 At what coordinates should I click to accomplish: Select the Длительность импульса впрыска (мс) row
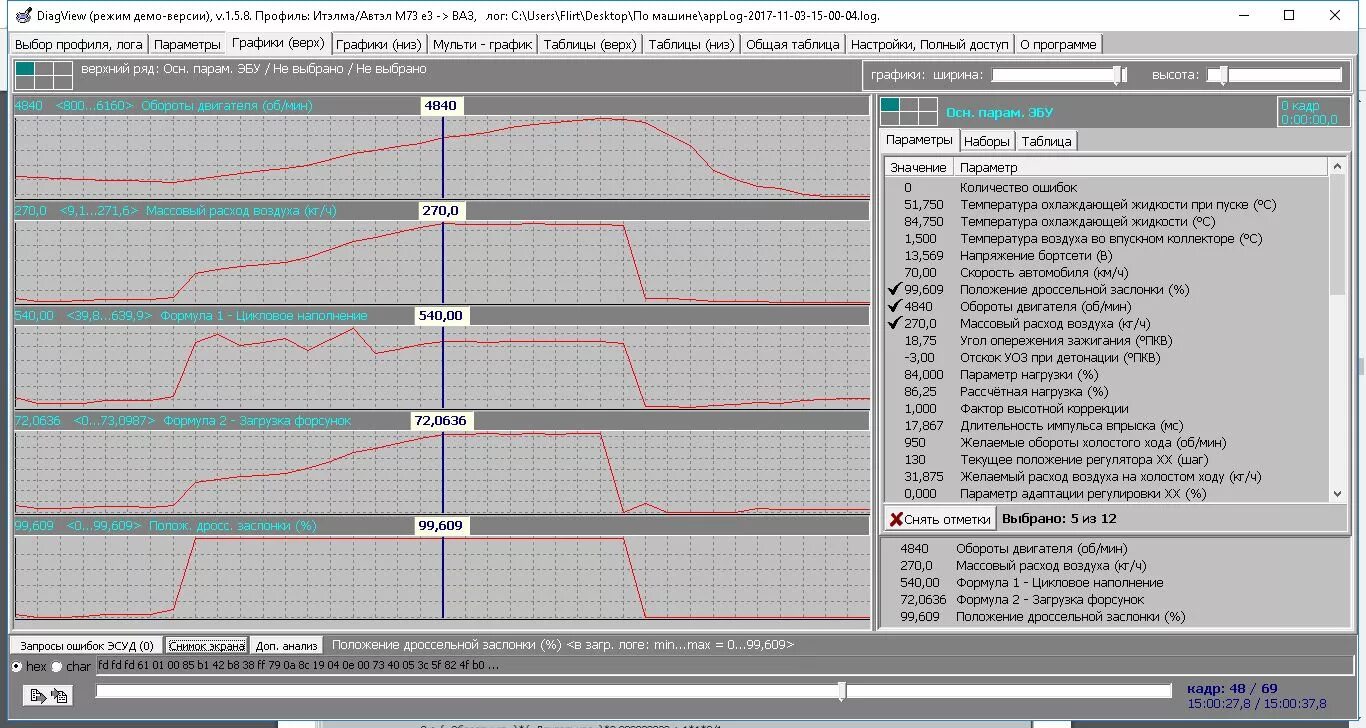[x=1107, y=425]
